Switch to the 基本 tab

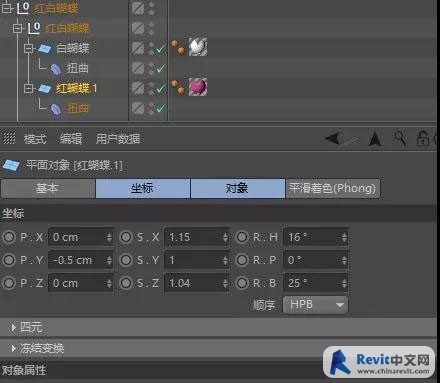coord(48,189)
